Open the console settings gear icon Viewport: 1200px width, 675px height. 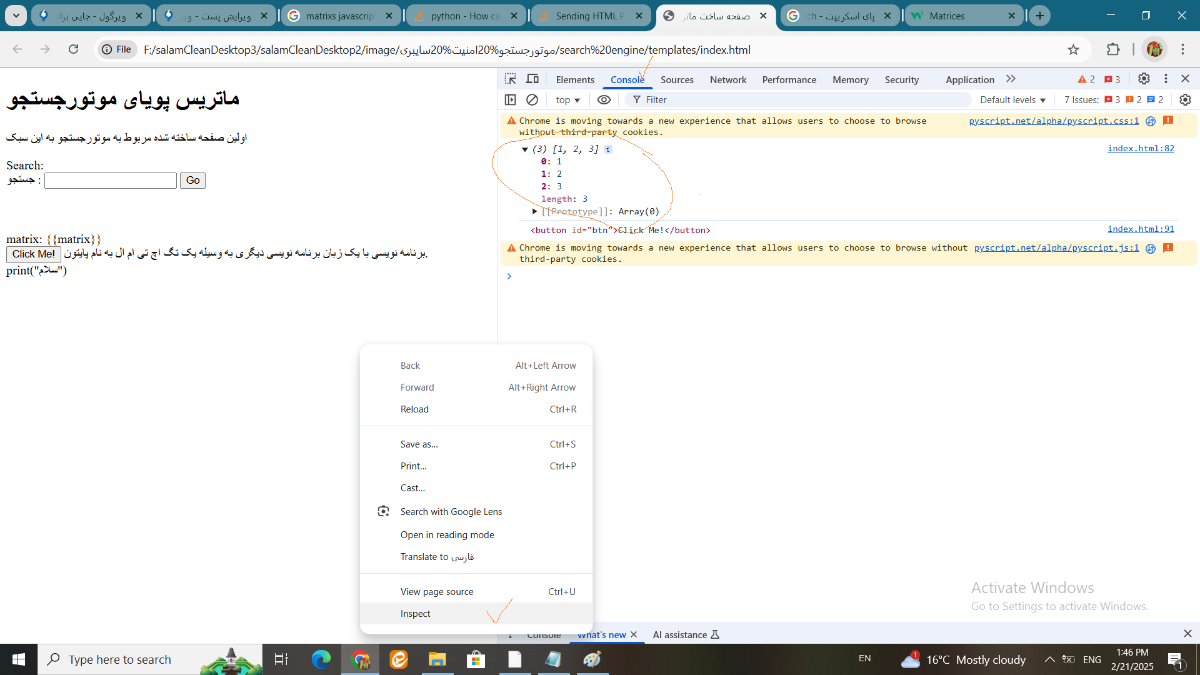pos(1185,100)
